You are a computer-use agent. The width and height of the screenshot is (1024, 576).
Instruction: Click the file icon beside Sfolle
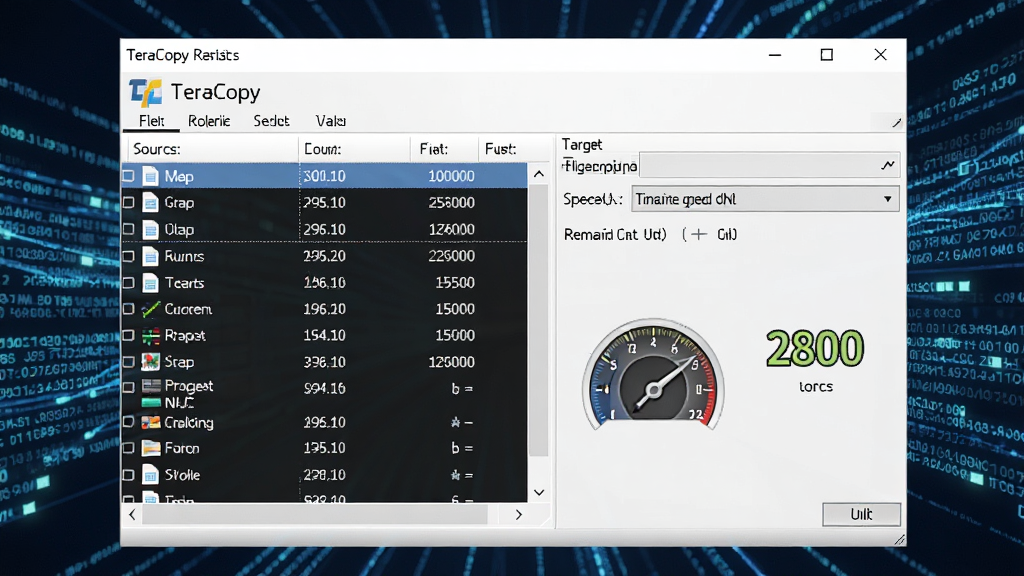coord(150,475)
